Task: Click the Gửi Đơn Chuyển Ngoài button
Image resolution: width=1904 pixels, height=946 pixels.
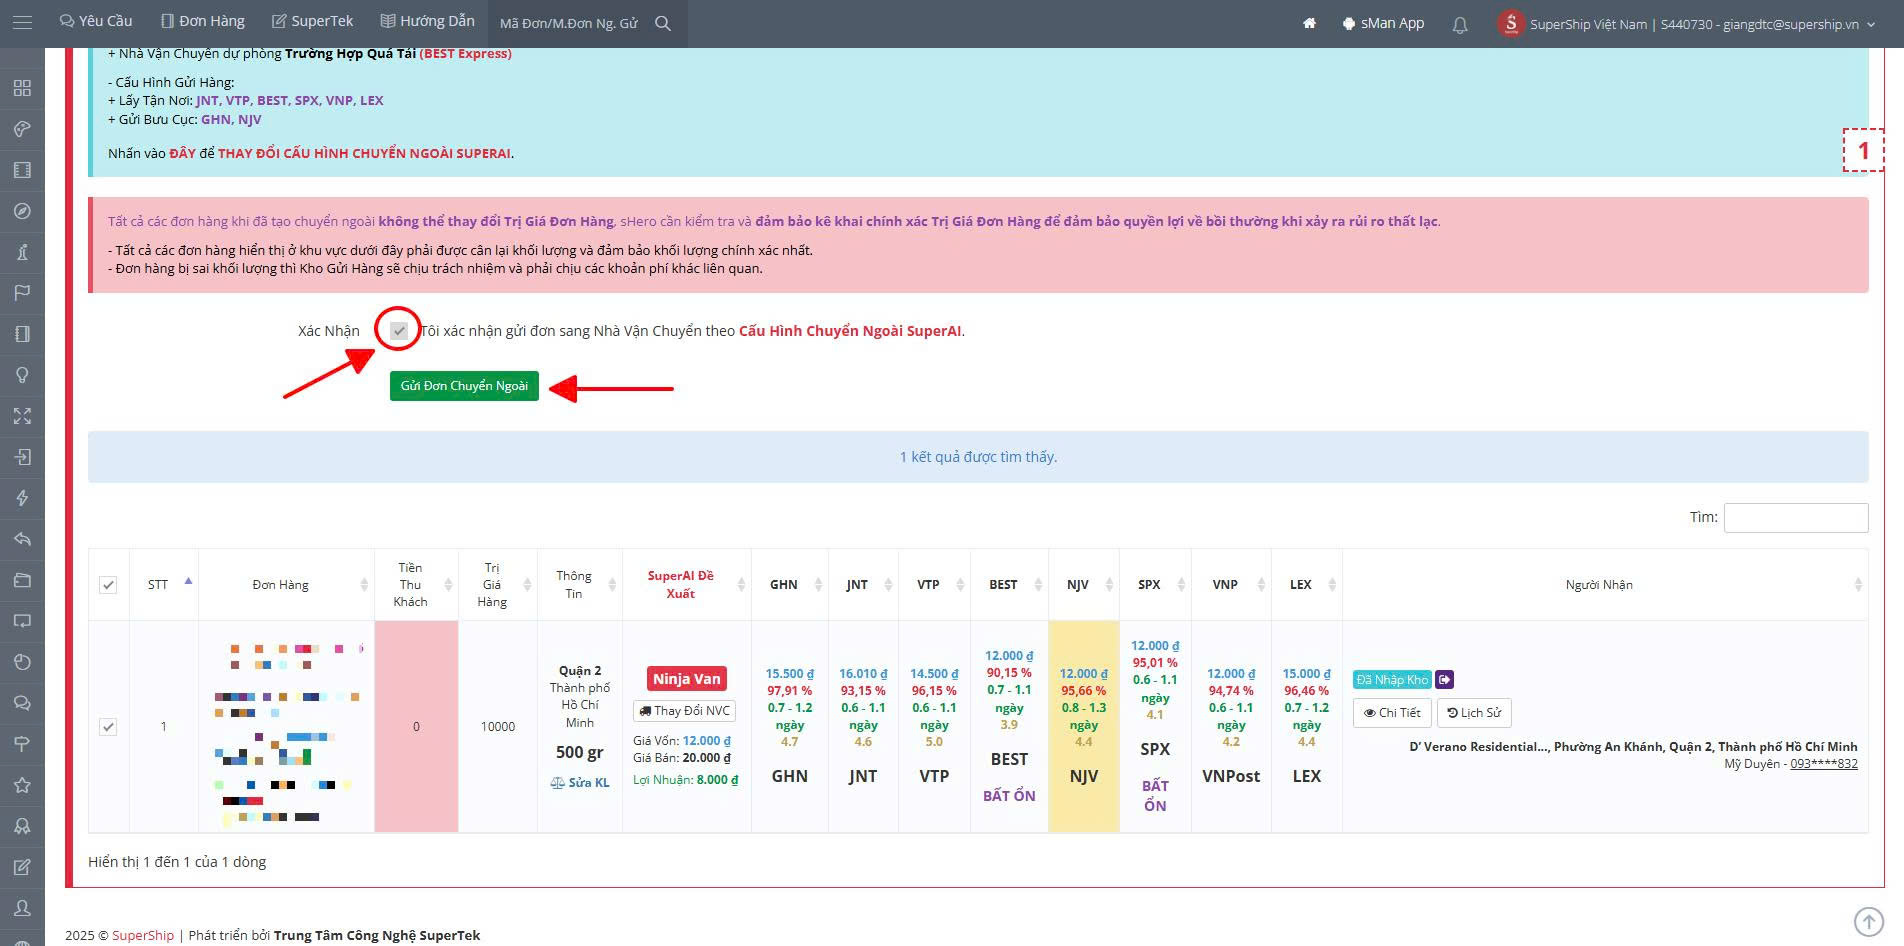Action: pyautogui.click(x=464, y=386)
